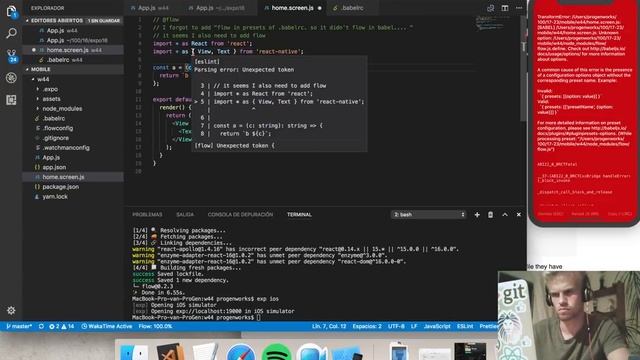Change indentation via Espacios: 2
The width and height of the screenshot is (640, 360).
pyautogui.click(x=367, y=327)
